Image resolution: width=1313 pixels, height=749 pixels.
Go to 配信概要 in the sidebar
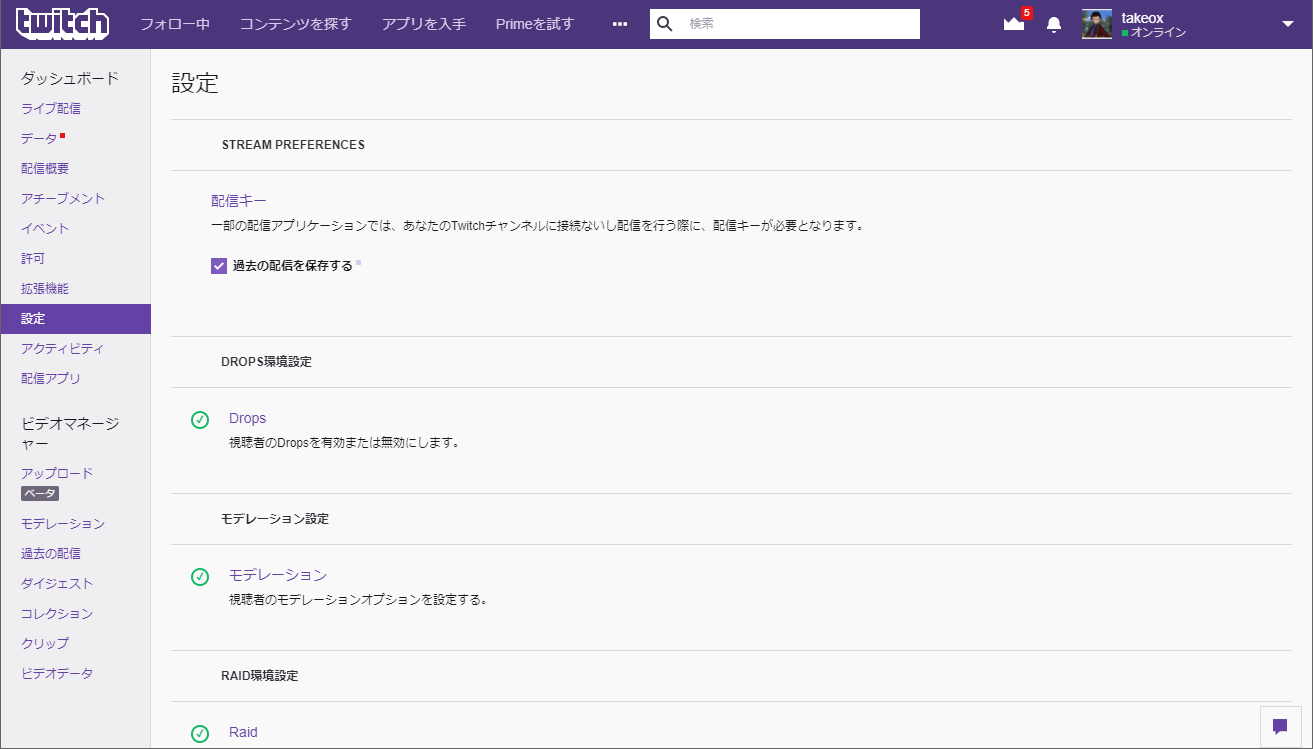(45, 168)
